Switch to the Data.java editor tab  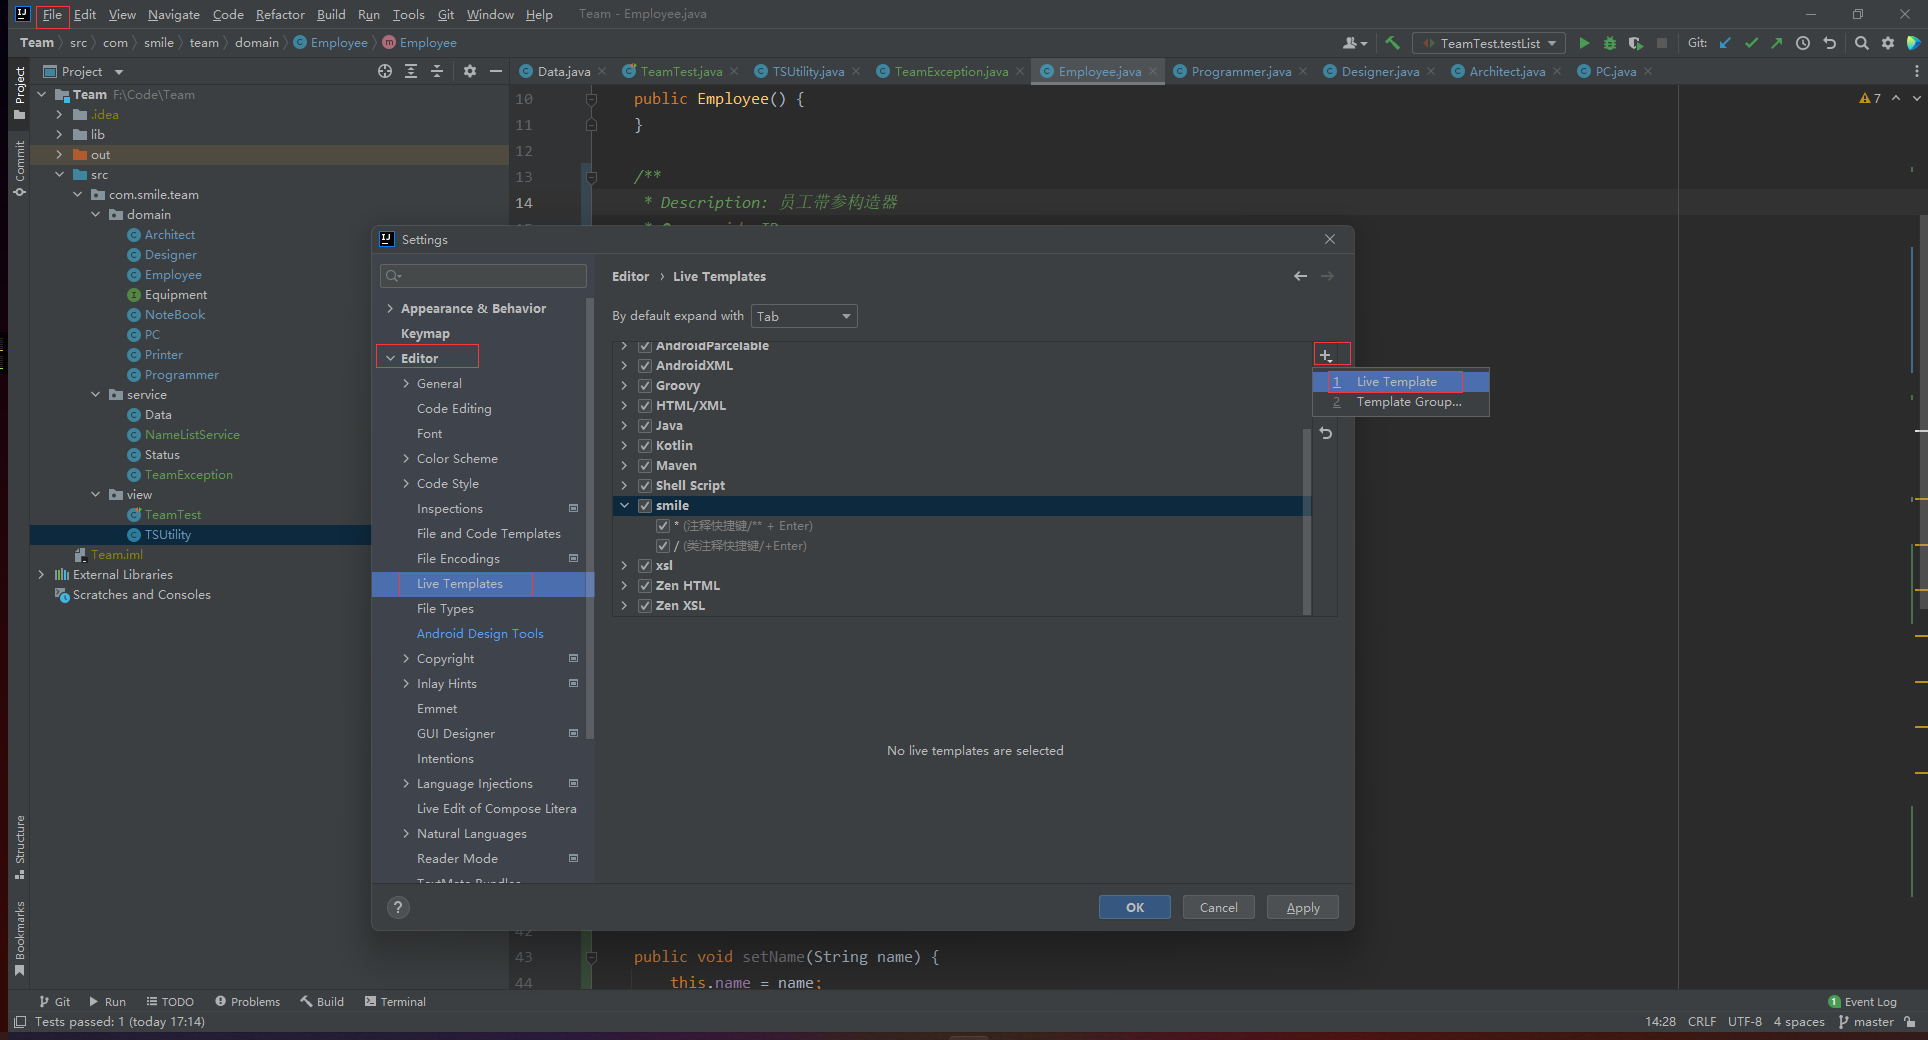(563, 71)
